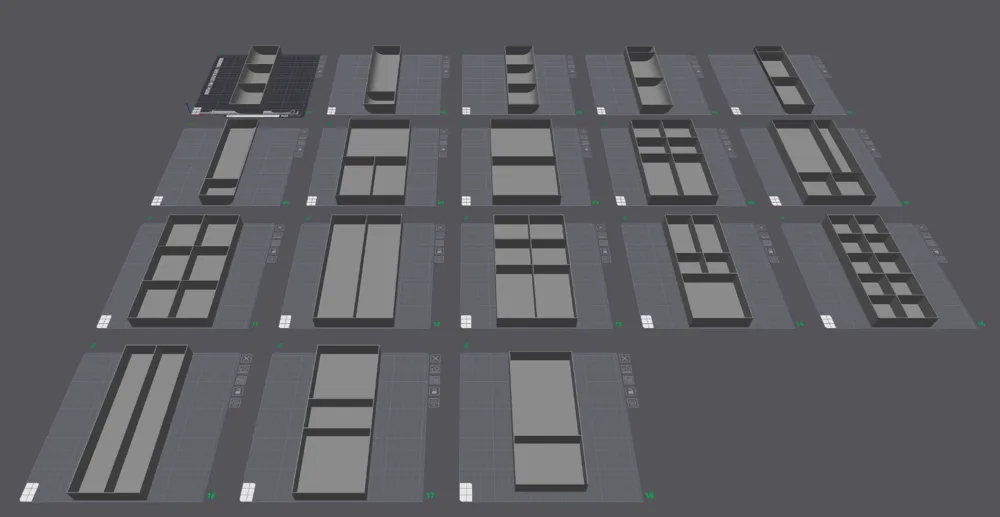Arrange objects on plate 16
The image size is (1000, 517).
coord(239,381)
